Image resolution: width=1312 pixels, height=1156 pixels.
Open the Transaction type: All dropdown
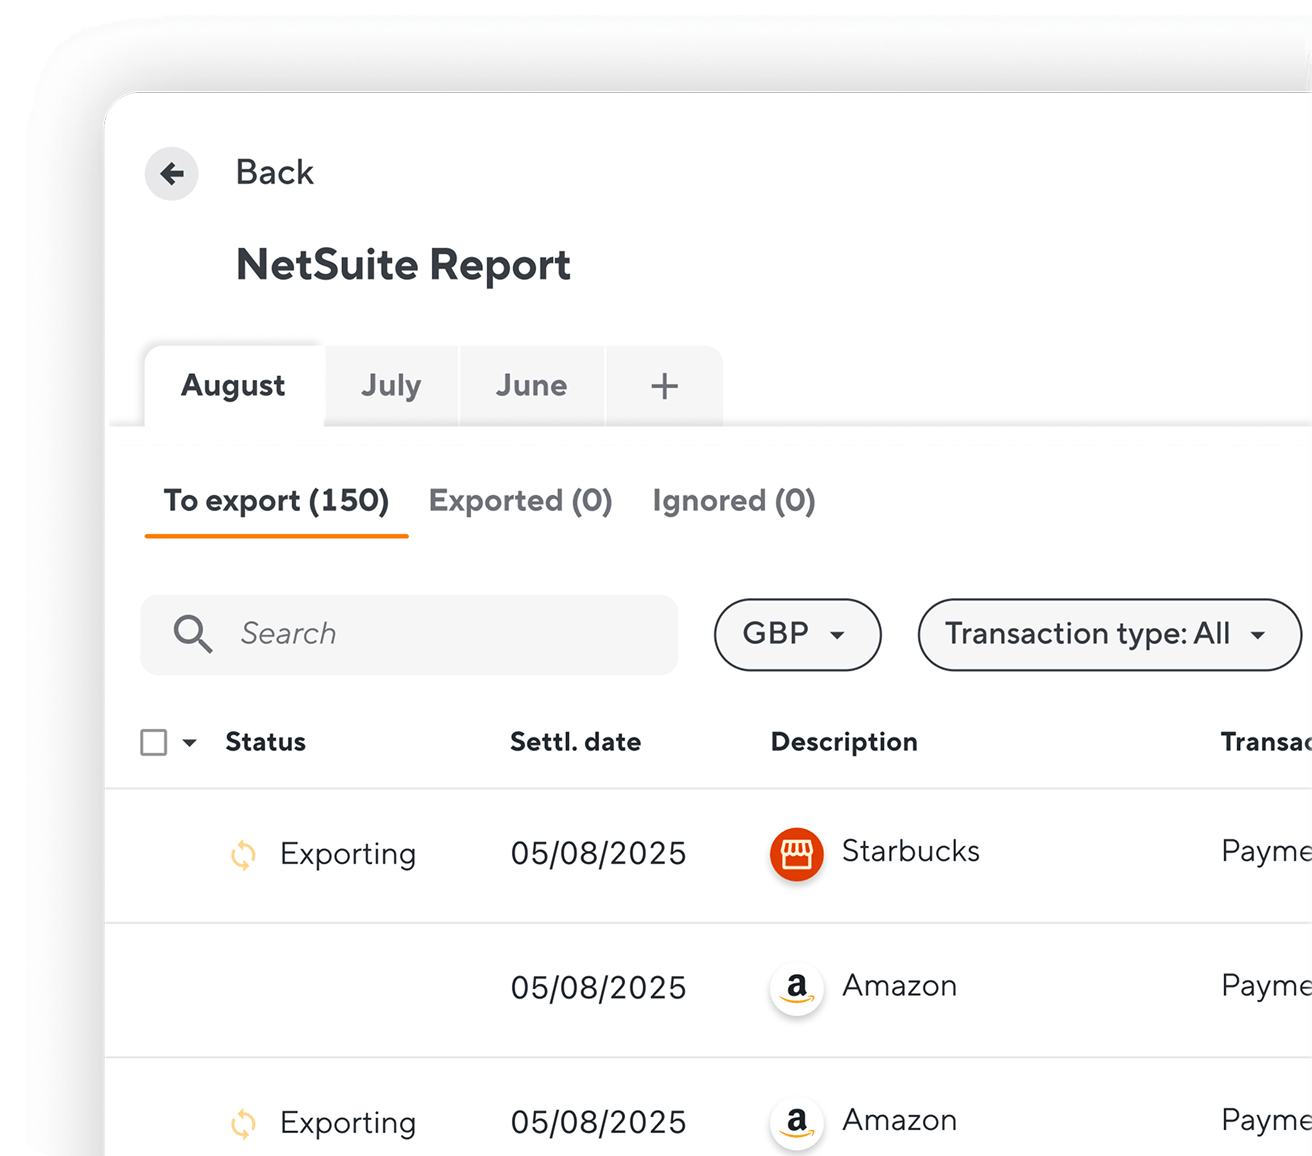coord(1109,634)
